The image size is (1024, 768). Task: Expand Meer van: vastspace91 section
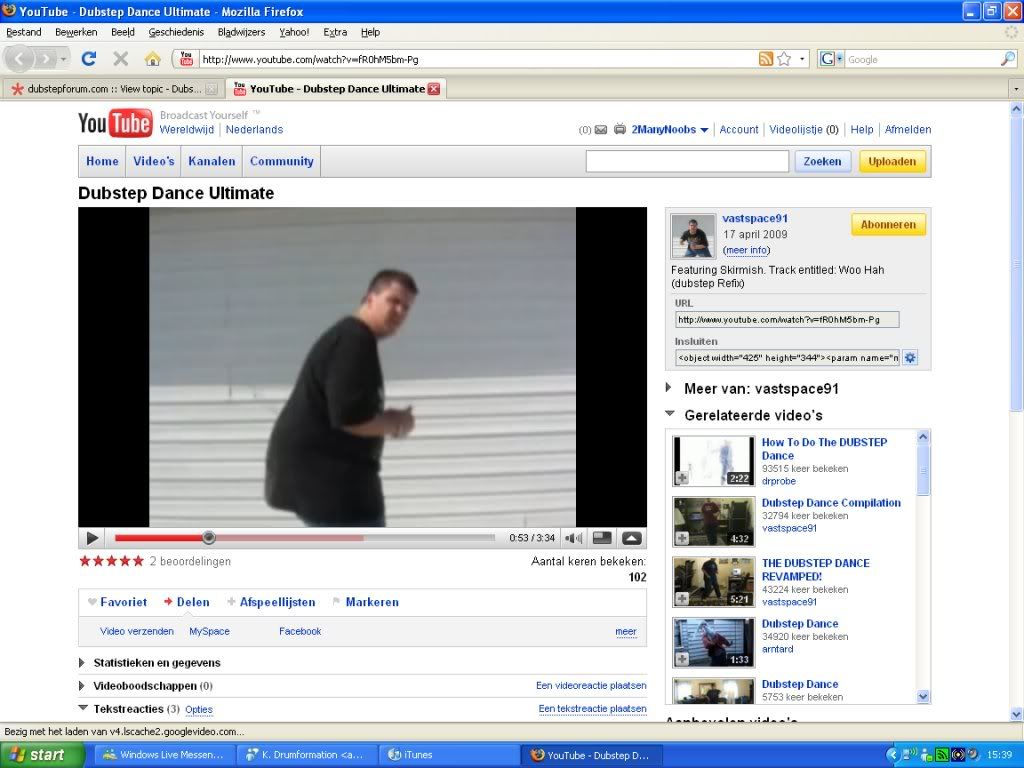point(670,388)
